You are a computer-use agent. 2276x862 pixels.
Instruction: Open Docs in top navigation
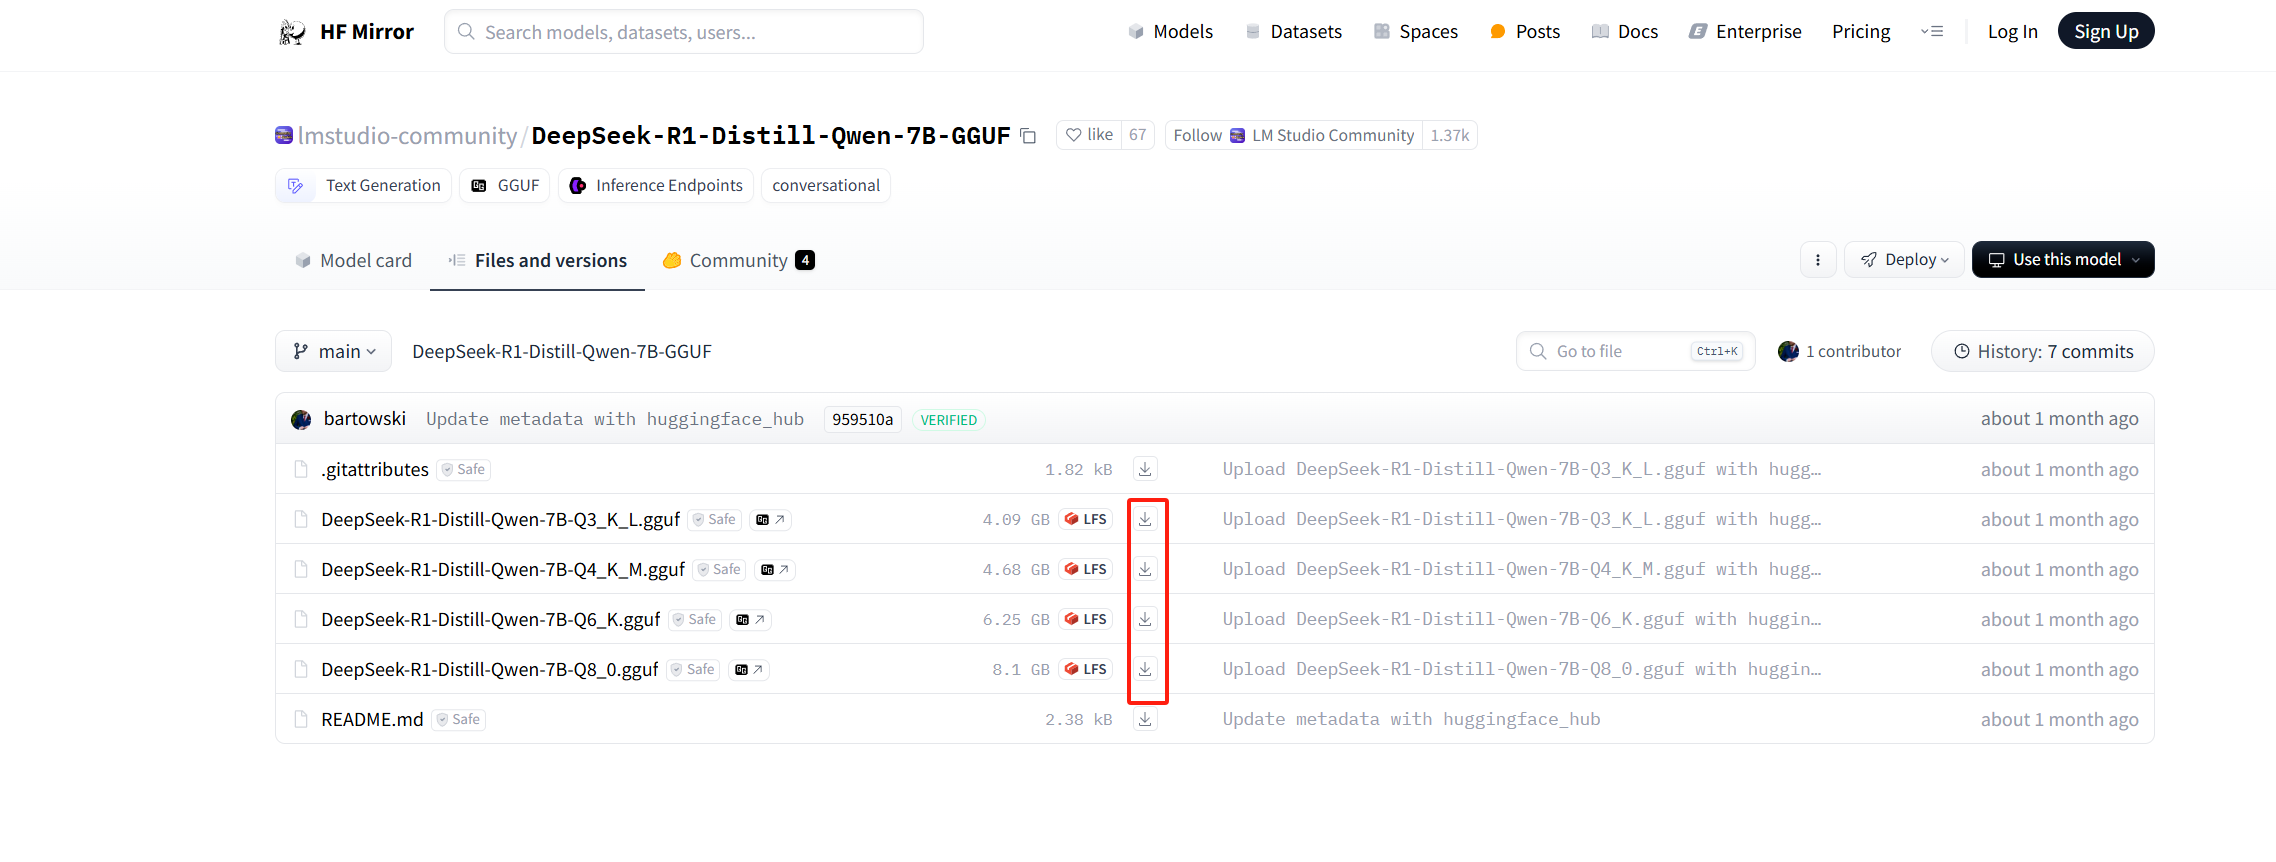1625,32
